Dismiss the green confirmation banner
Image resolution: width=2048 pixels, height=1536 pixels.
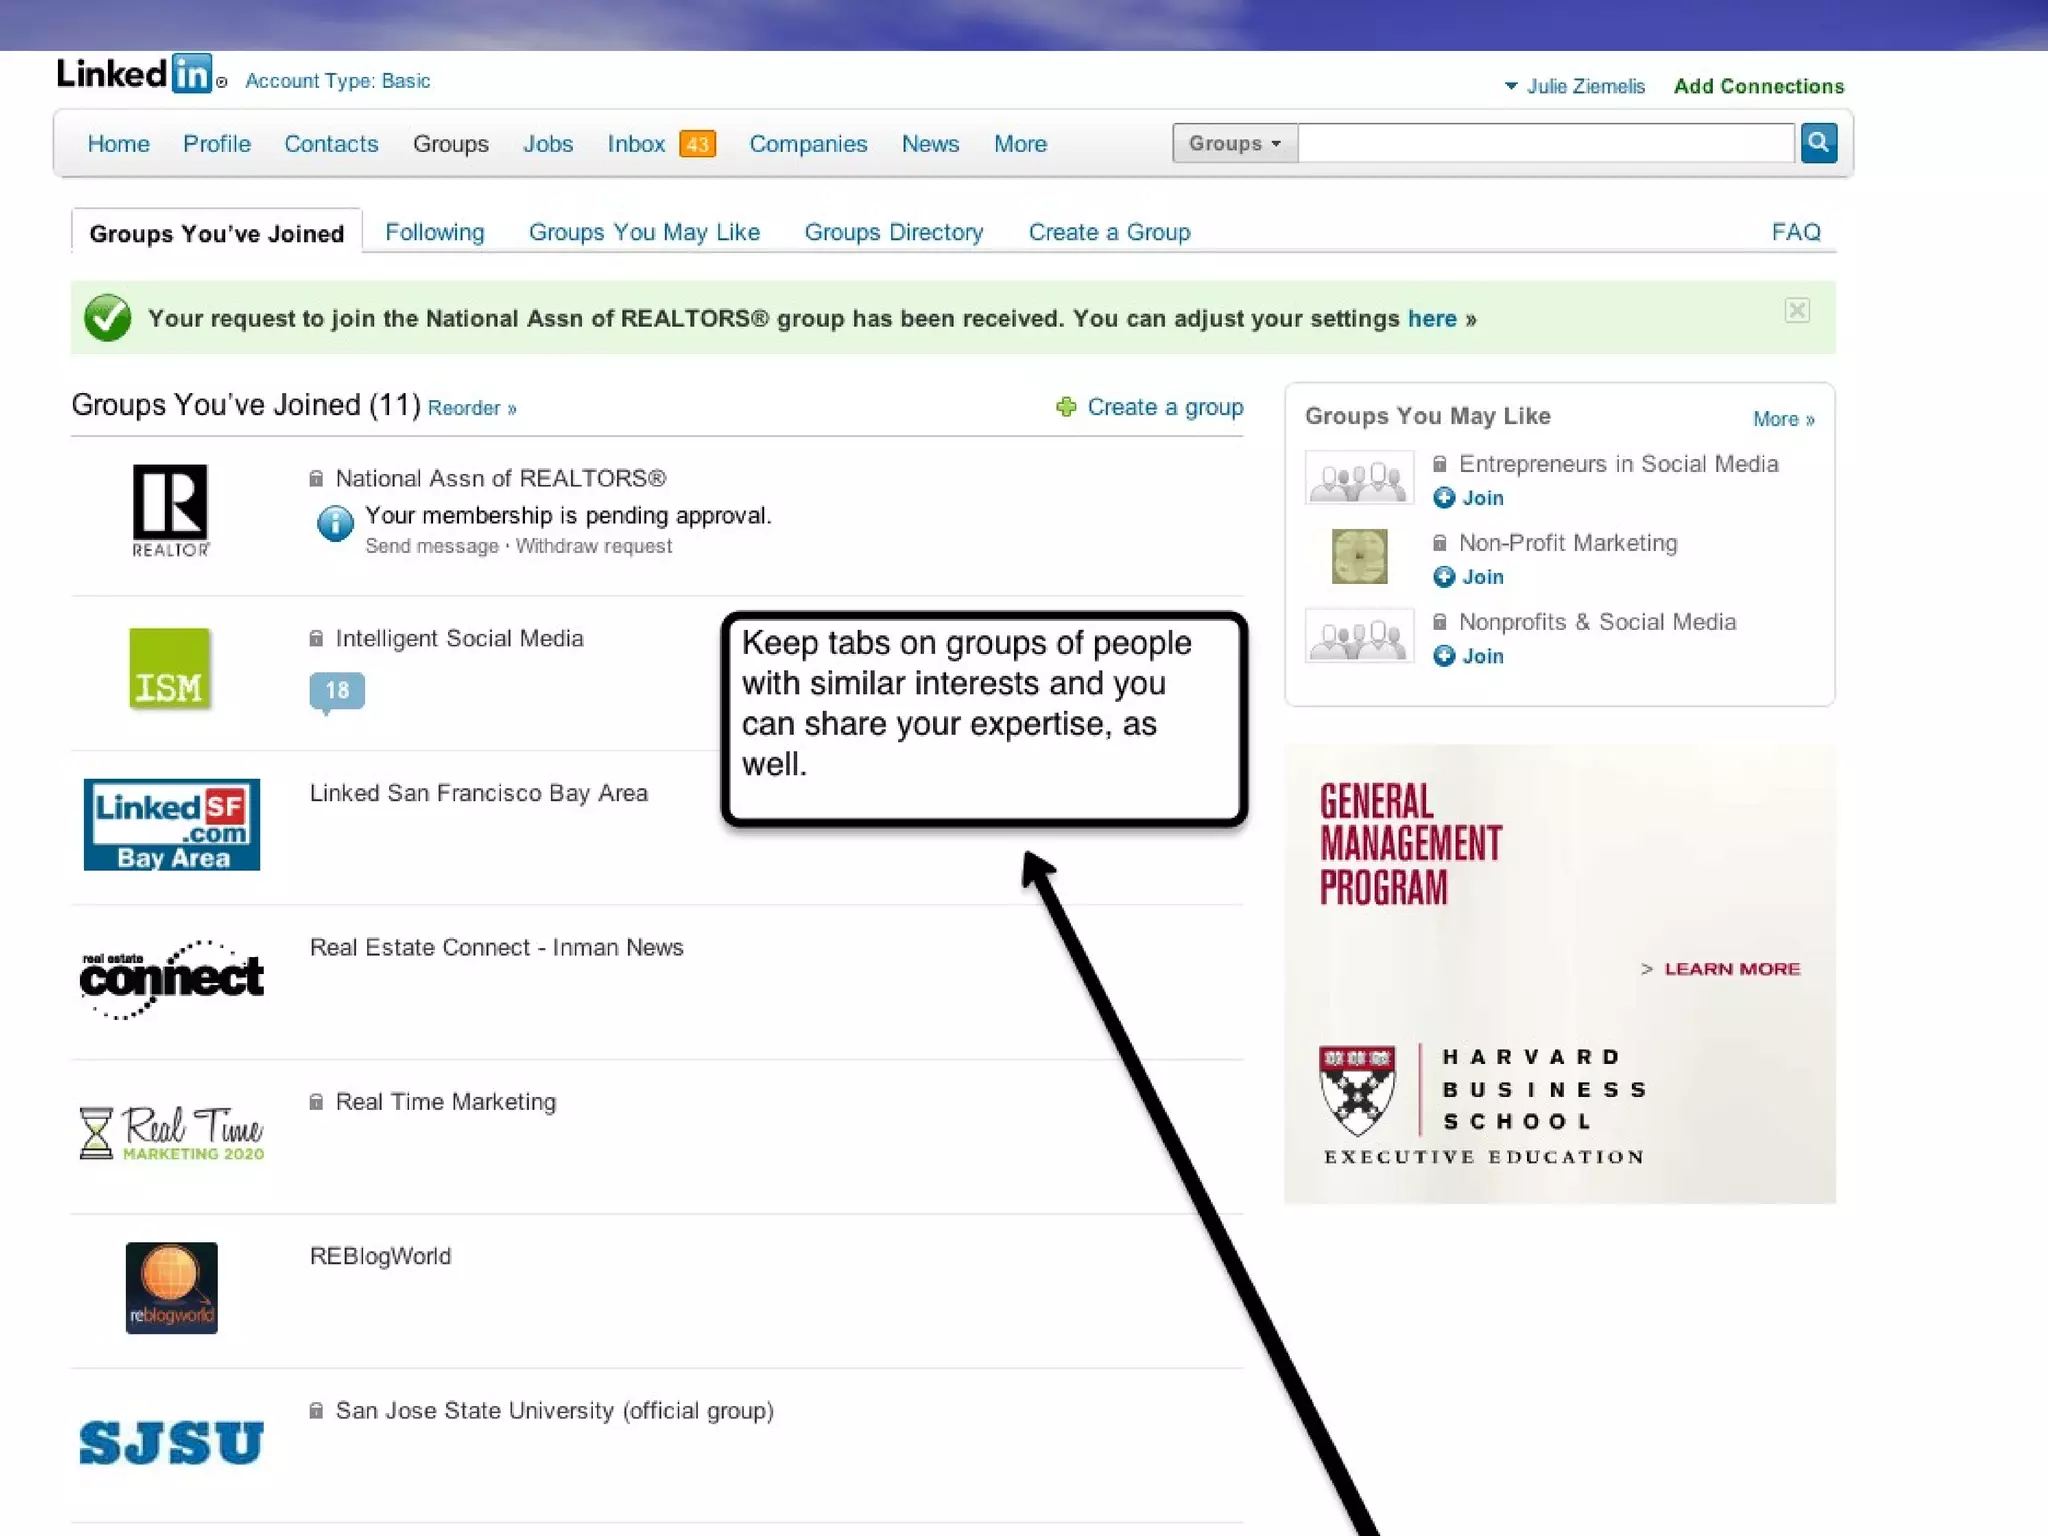point(1796,311)
